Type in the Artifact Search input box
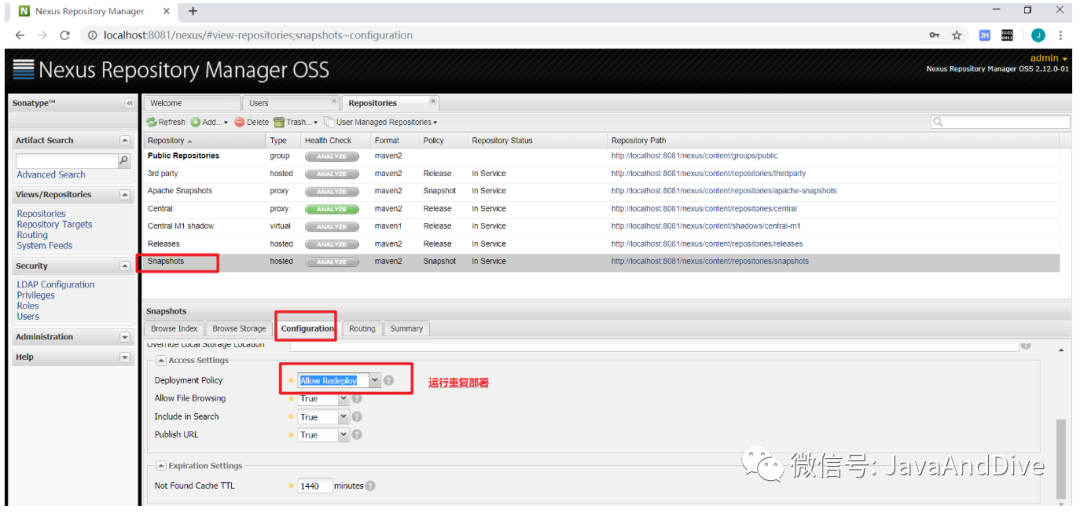The image size is (1080, 513). [x=68, y=160]
